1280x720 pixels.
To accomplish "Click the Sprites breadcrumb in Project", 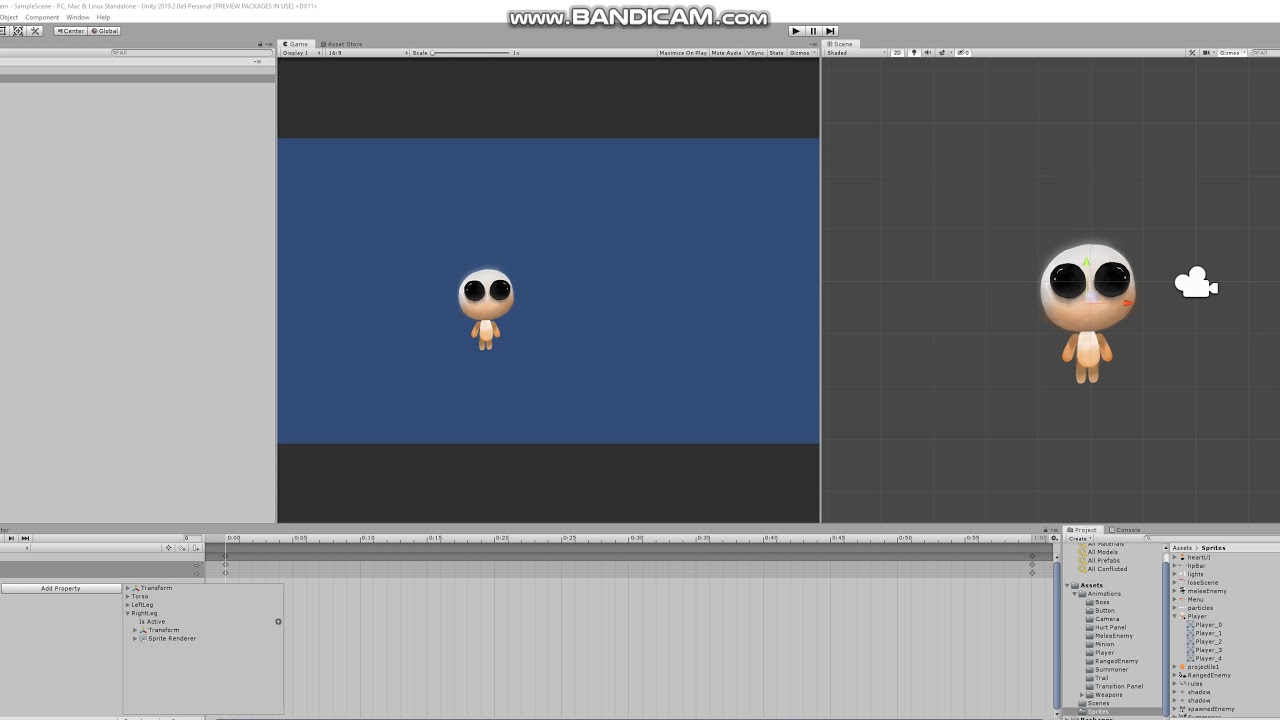I will 1213,548.
